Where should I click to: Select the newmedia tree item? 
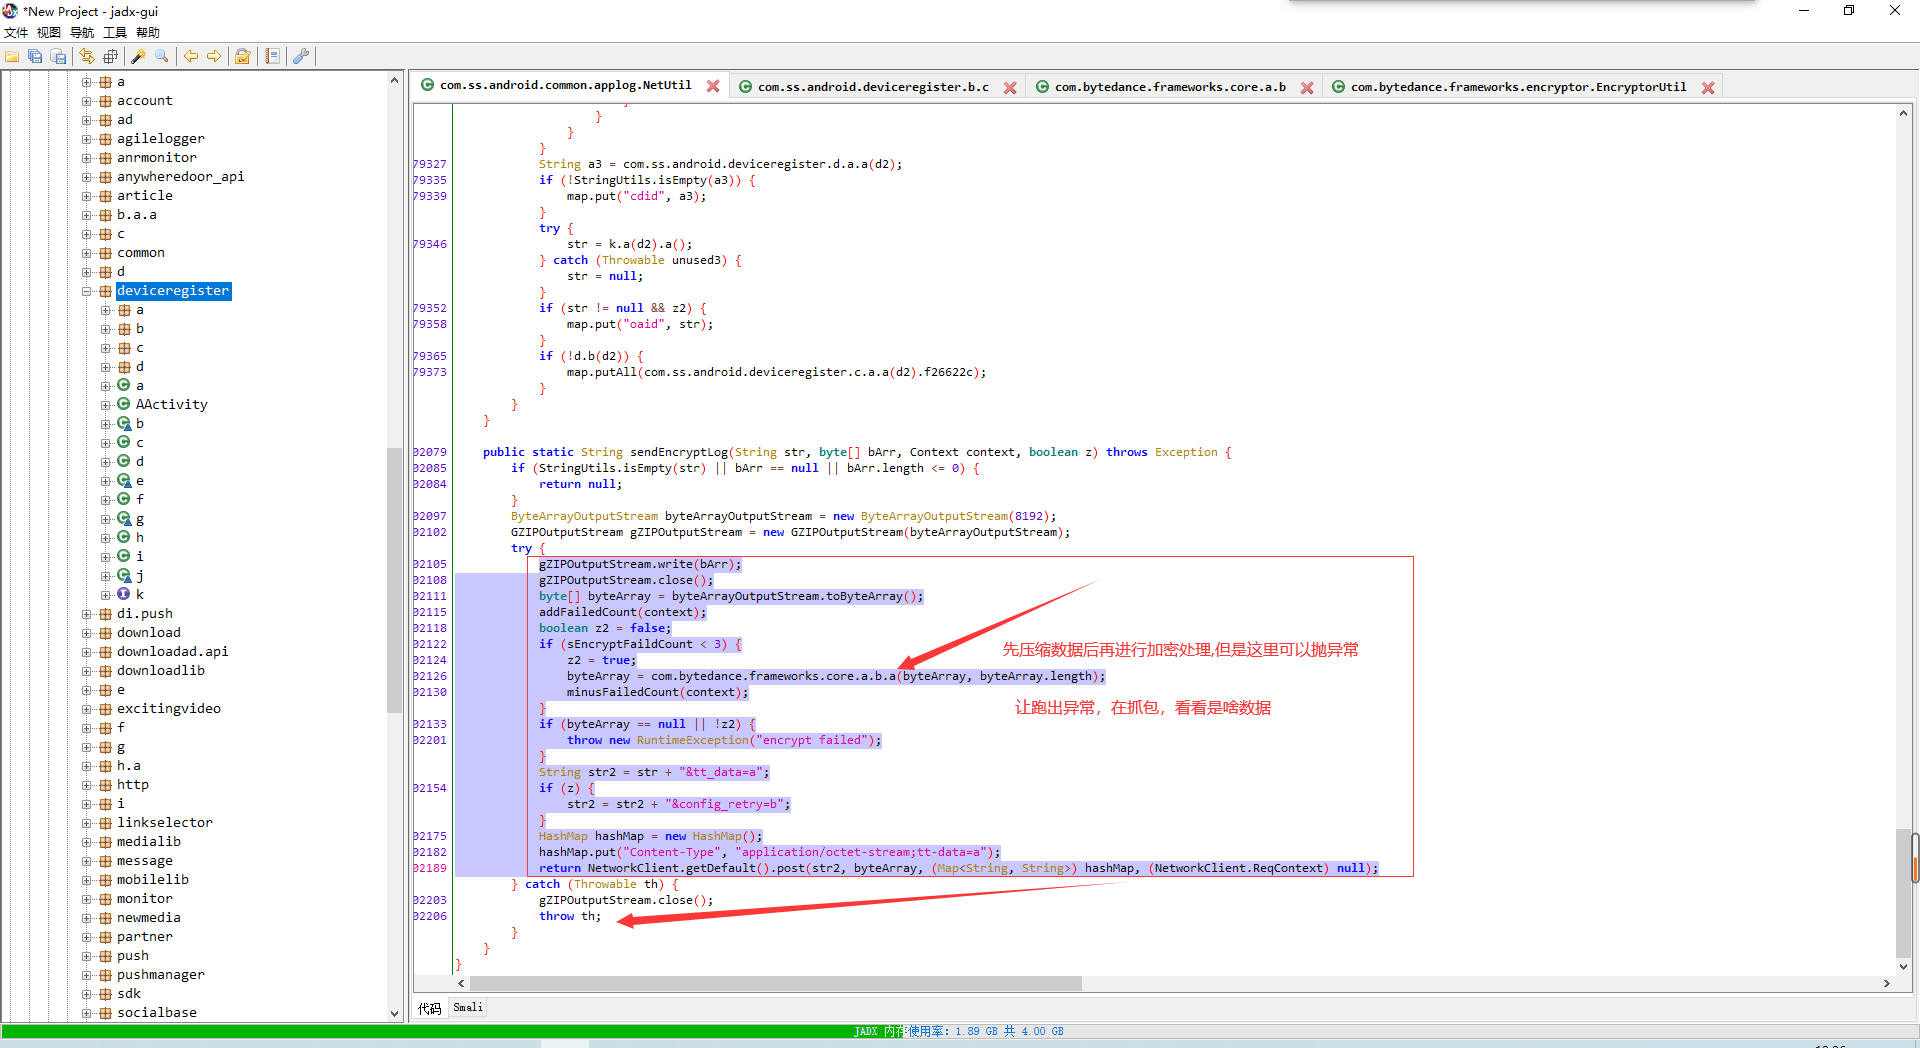coord(148,918)
